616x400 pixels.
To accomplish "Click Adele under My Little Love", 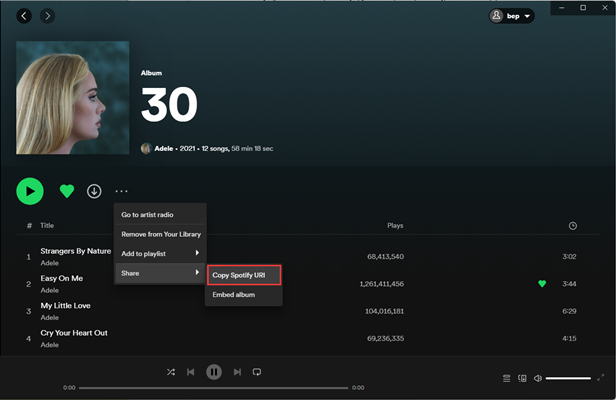I will [x=50, y=317].
